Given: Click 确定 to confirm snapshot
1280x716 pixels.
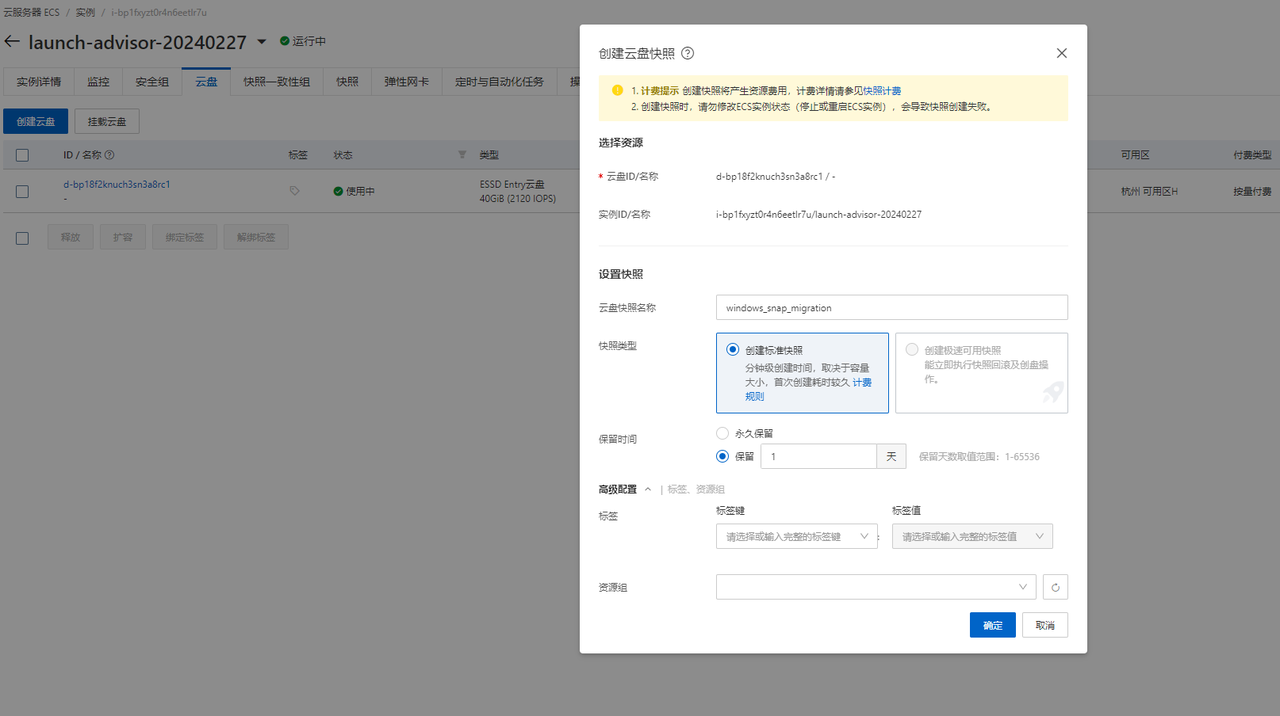Looking at the screenshot, I should tap(993, 625).
